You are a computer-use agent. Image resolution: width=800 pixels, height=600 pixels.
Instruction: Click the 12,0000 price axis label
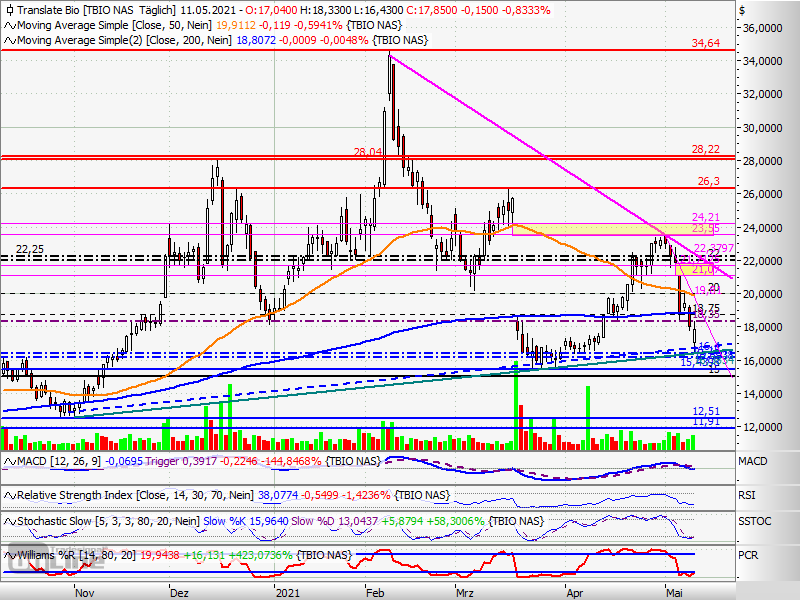tap(762, 427)
